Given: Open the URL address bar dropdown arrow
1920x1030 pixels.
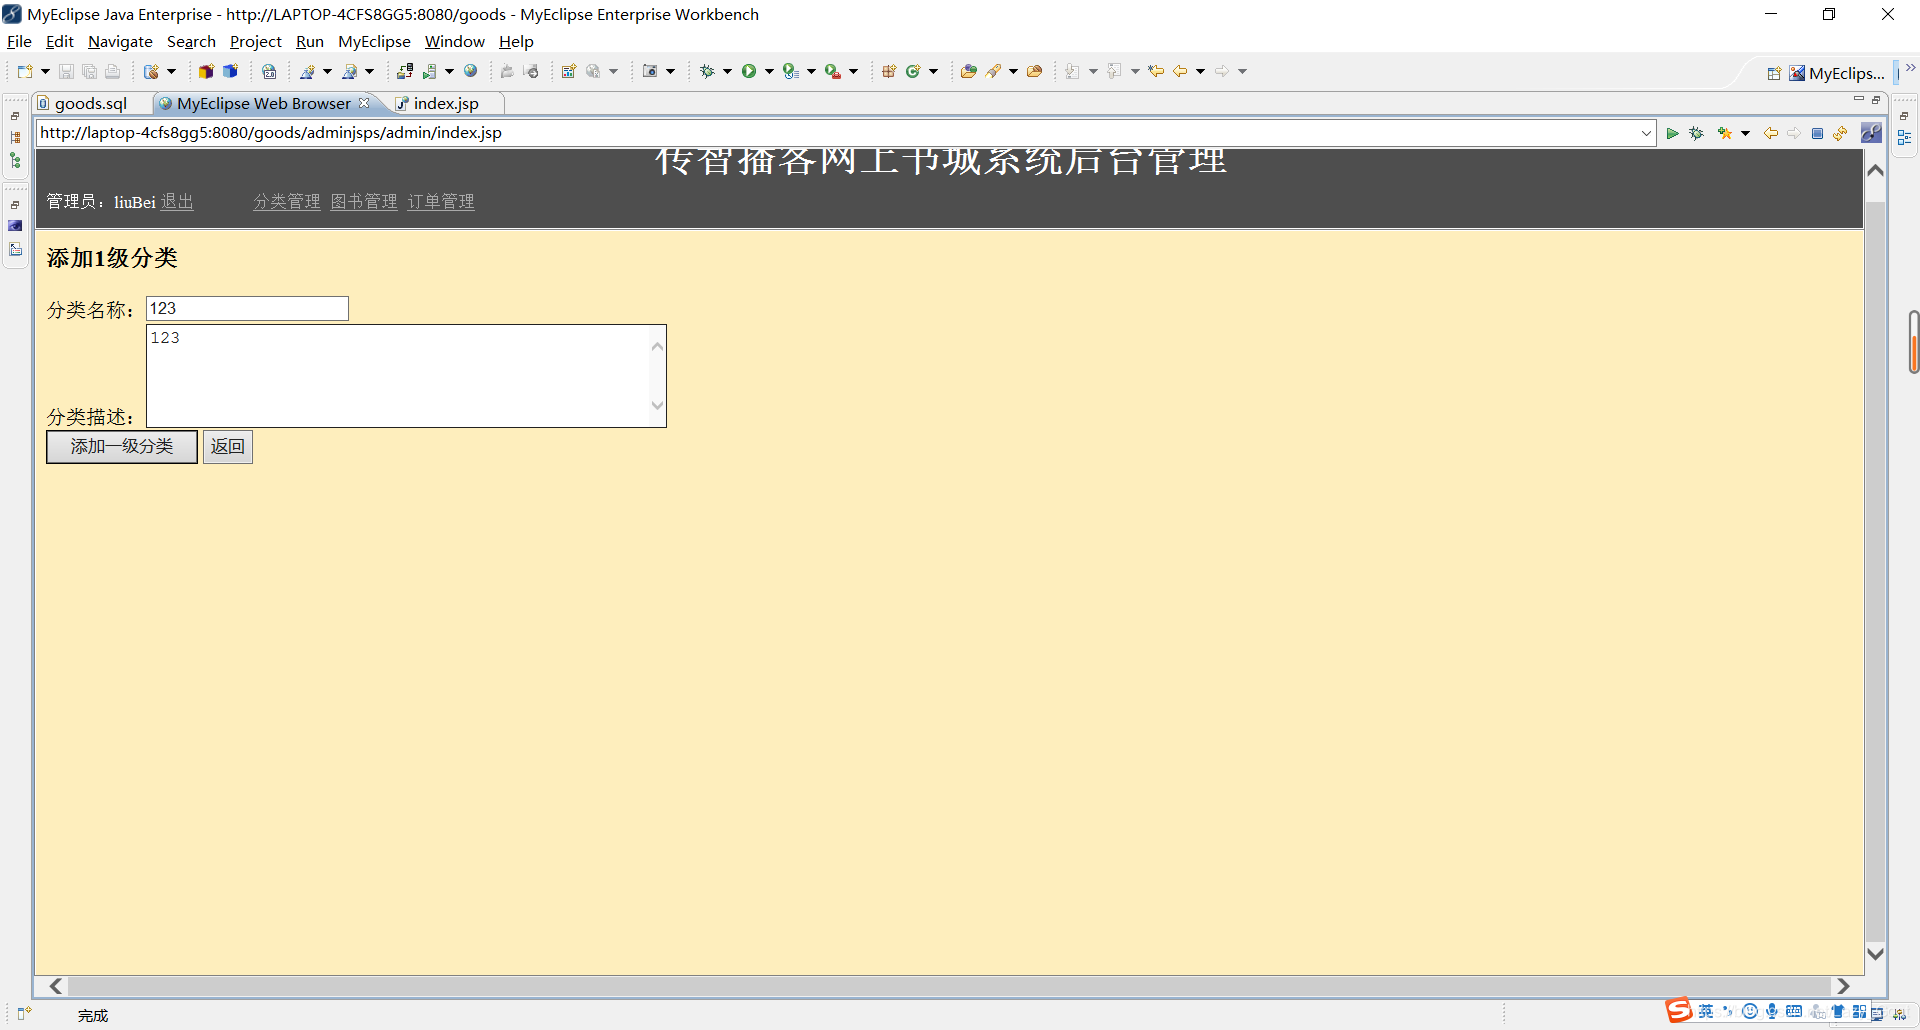Looking at the screenshot, I should 1646,133.
